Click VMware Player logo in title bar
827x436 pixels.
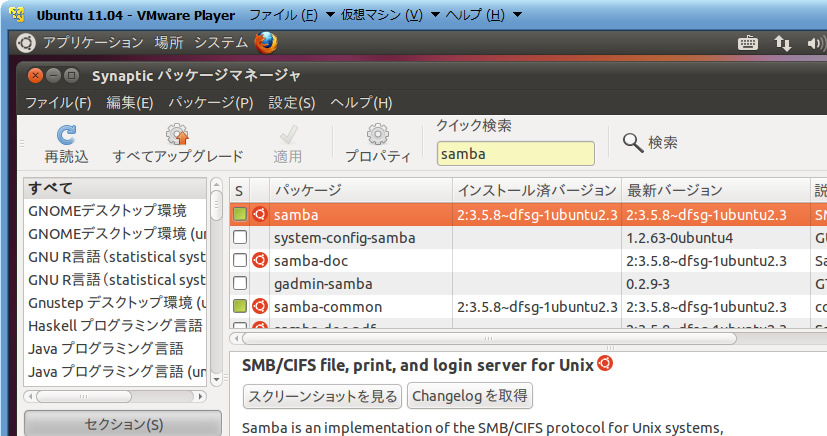(17, 15)
